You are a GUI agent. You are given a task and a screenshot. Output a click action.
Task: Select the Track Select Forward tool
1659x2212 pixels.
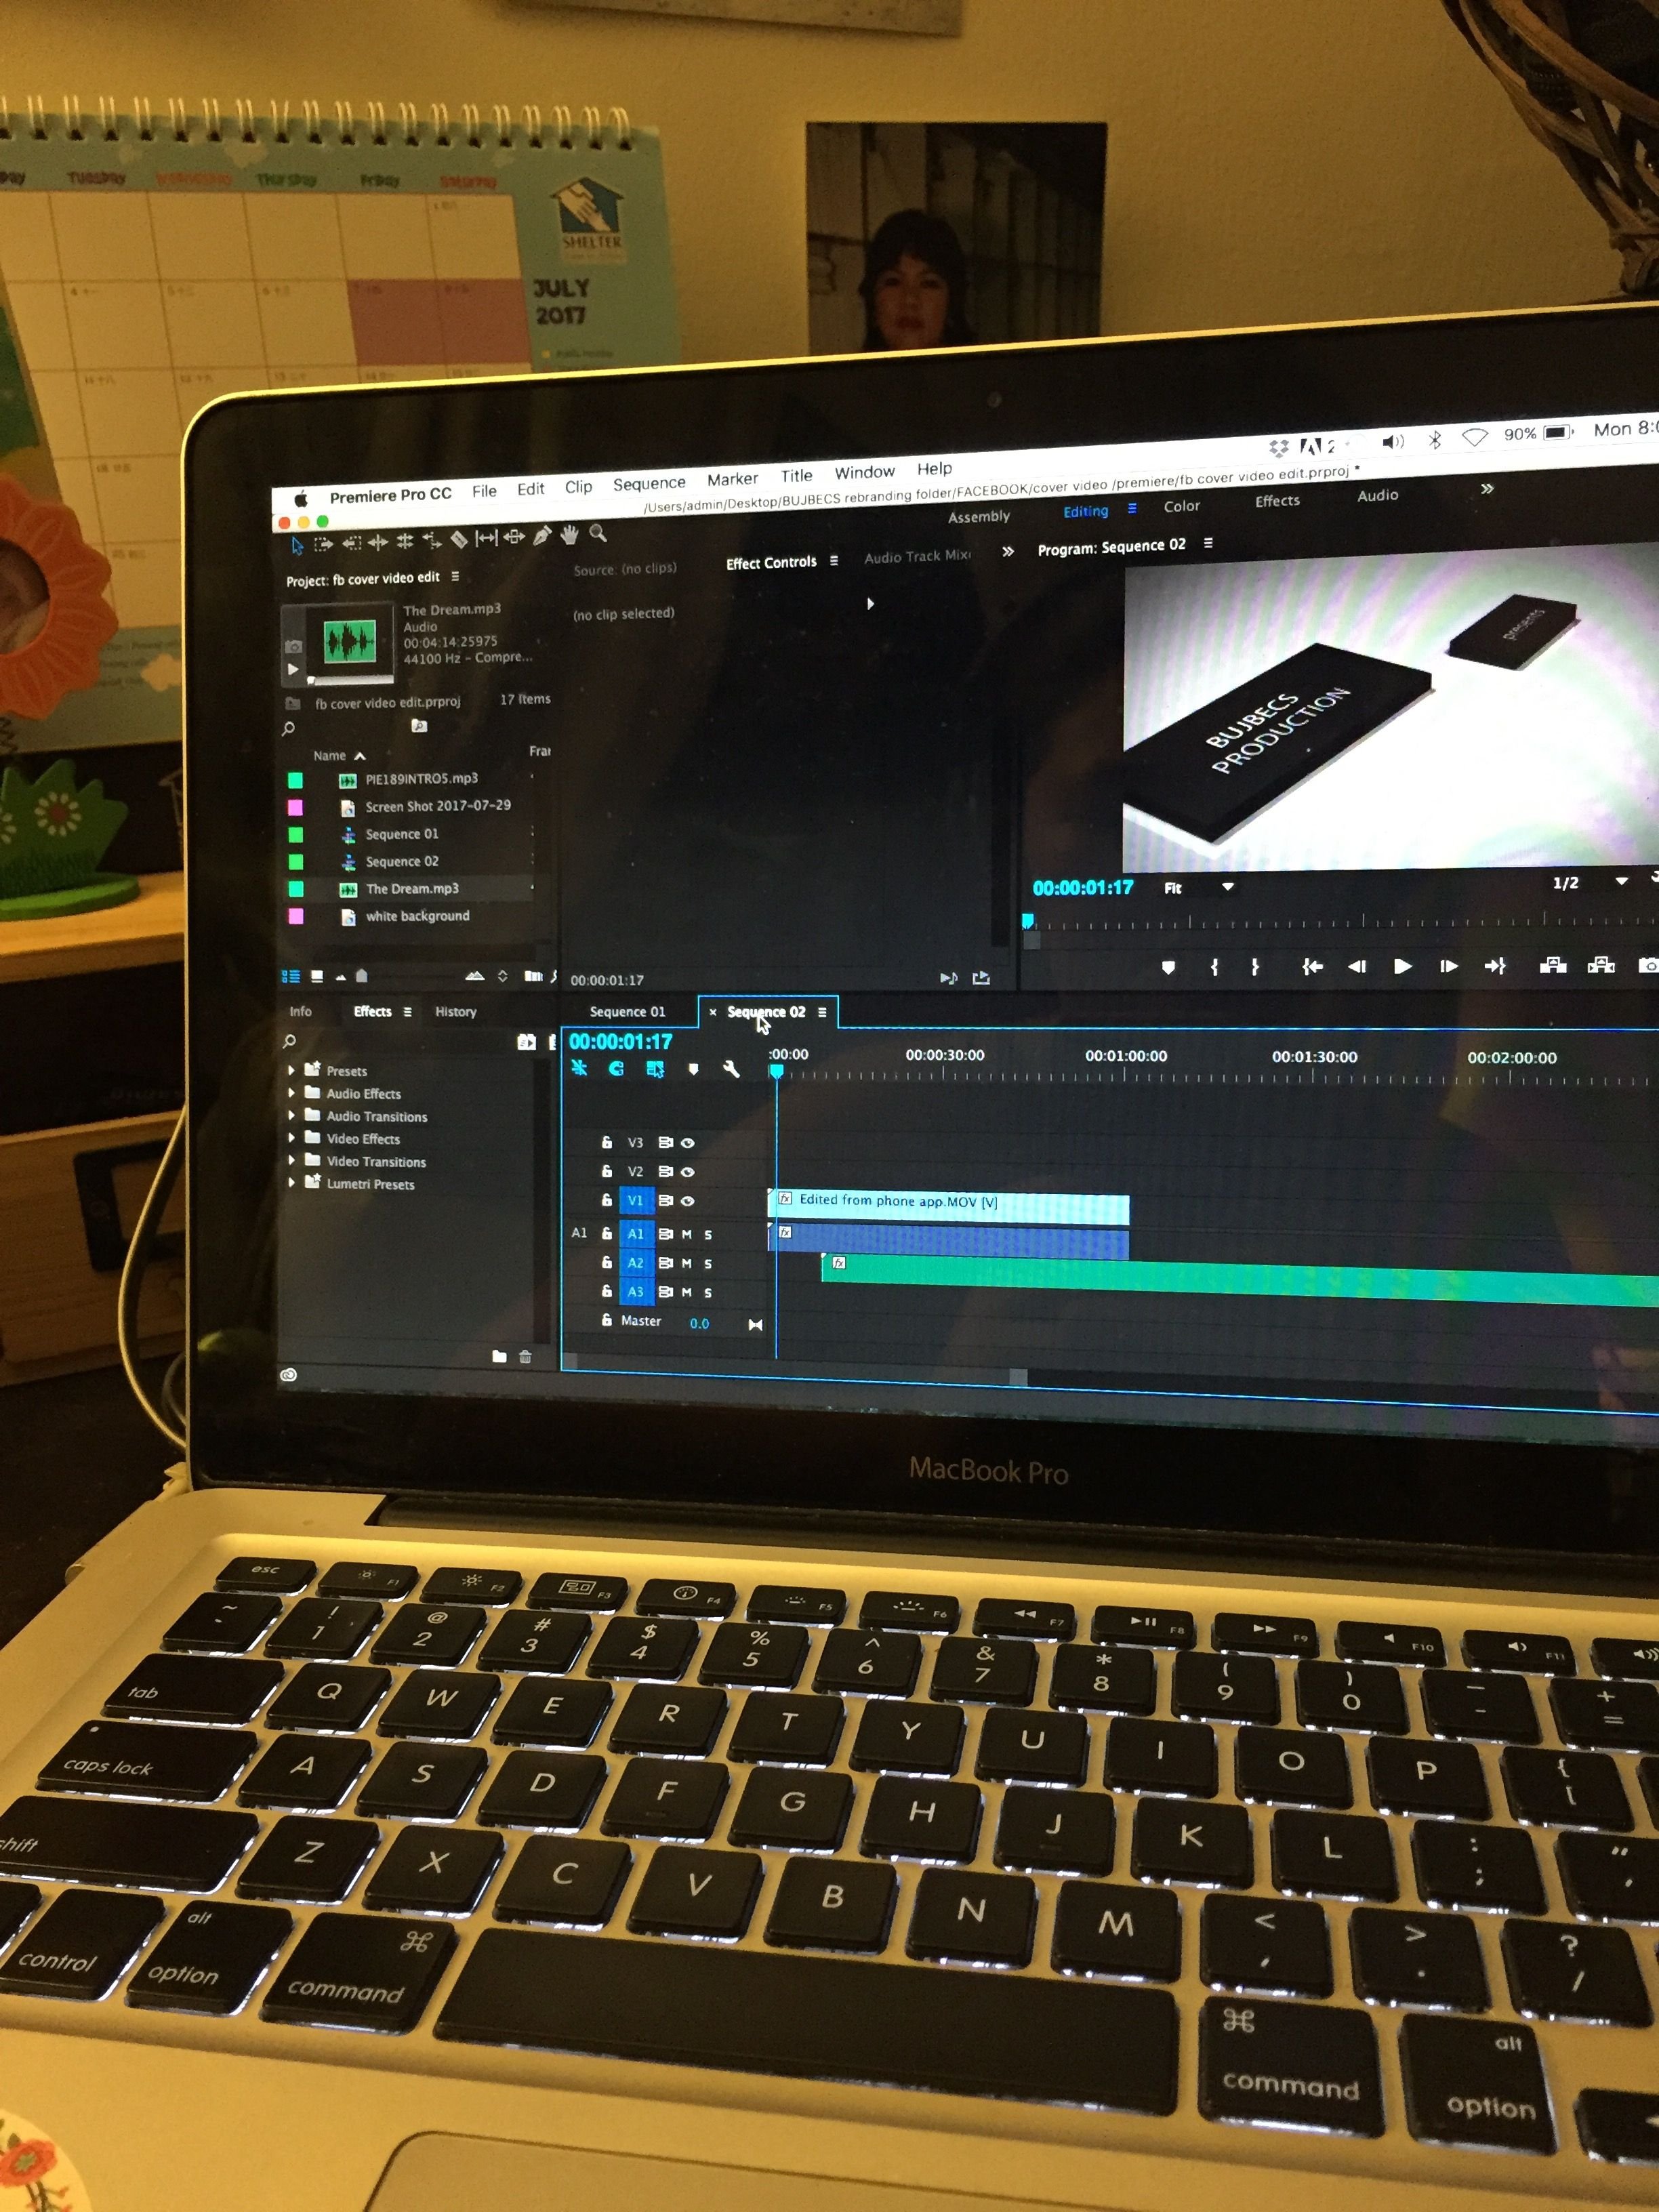(x=323, y=545)
